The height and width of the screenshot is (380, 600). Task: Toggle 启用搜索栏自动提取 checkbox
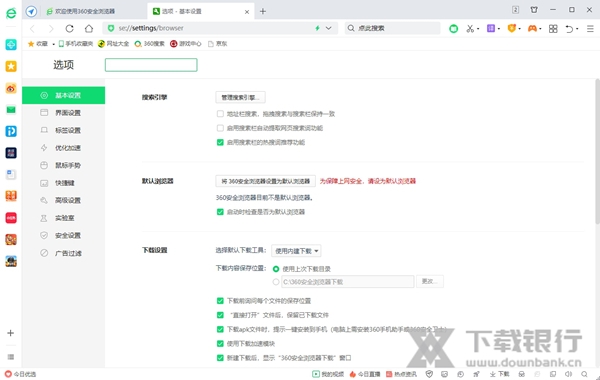pos(220,128)
